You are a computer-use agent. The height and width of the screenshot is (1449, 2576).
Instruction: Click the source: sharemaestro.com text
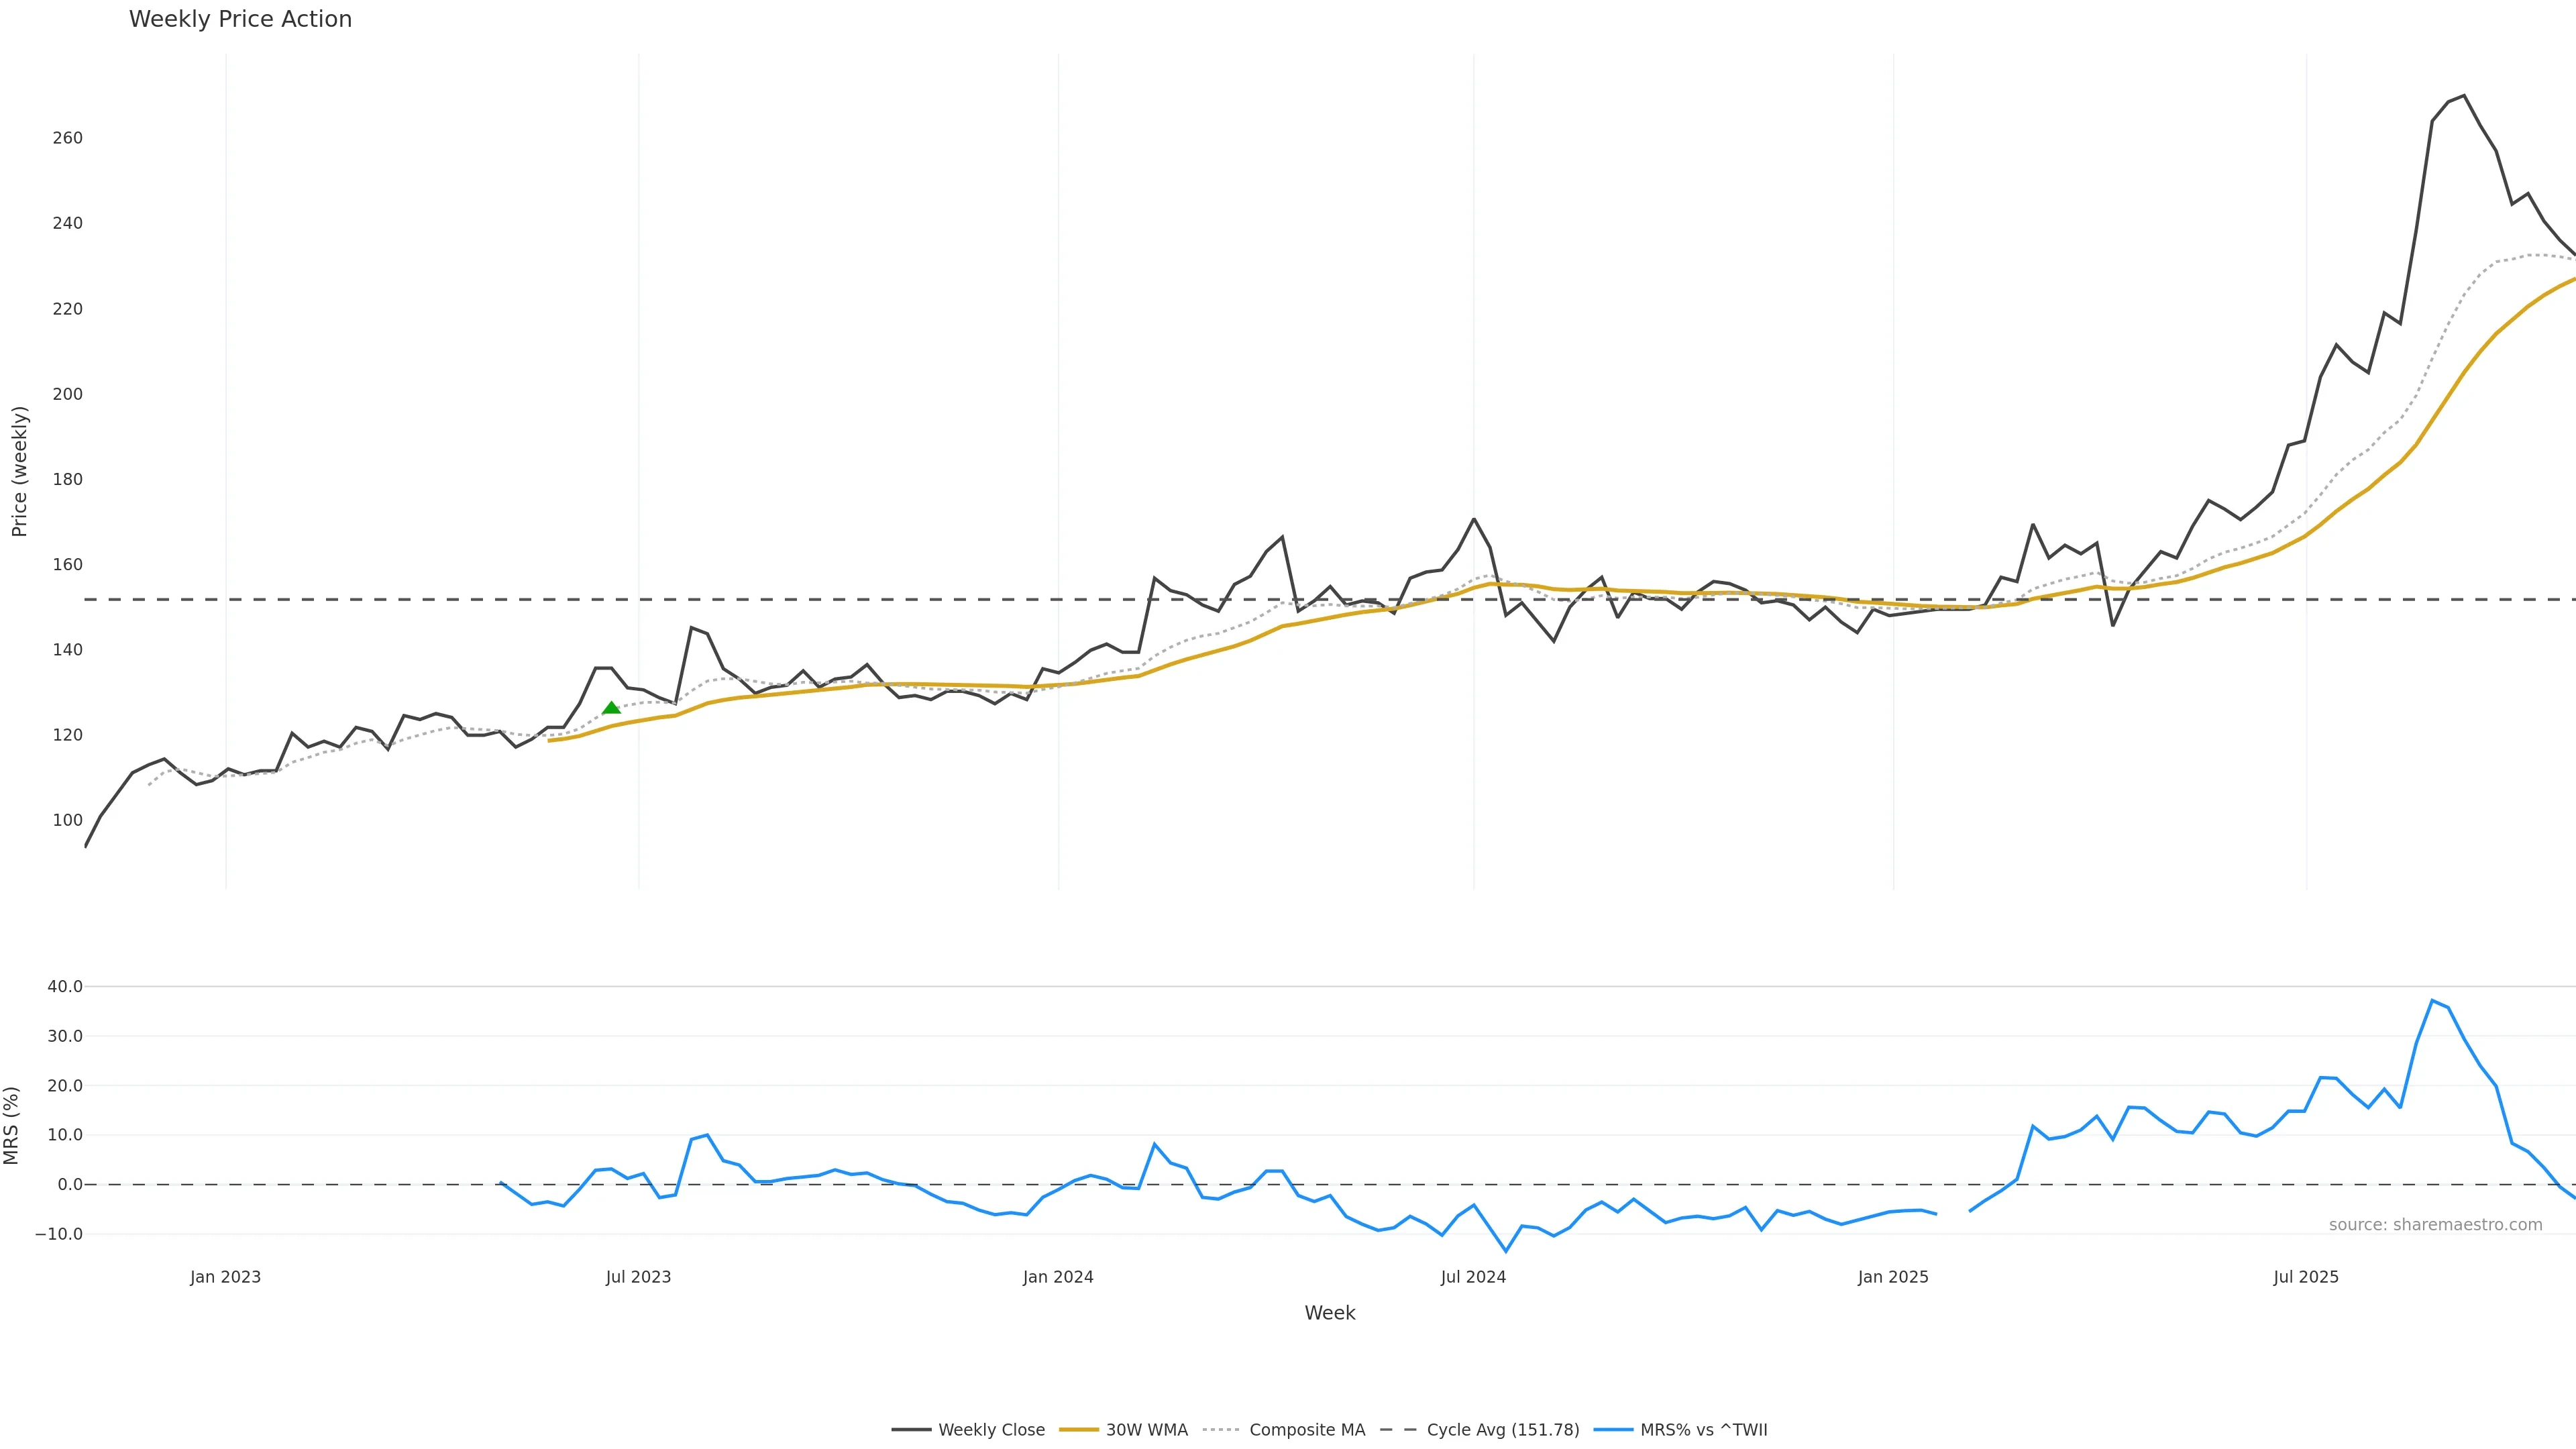[2435, 1225]
